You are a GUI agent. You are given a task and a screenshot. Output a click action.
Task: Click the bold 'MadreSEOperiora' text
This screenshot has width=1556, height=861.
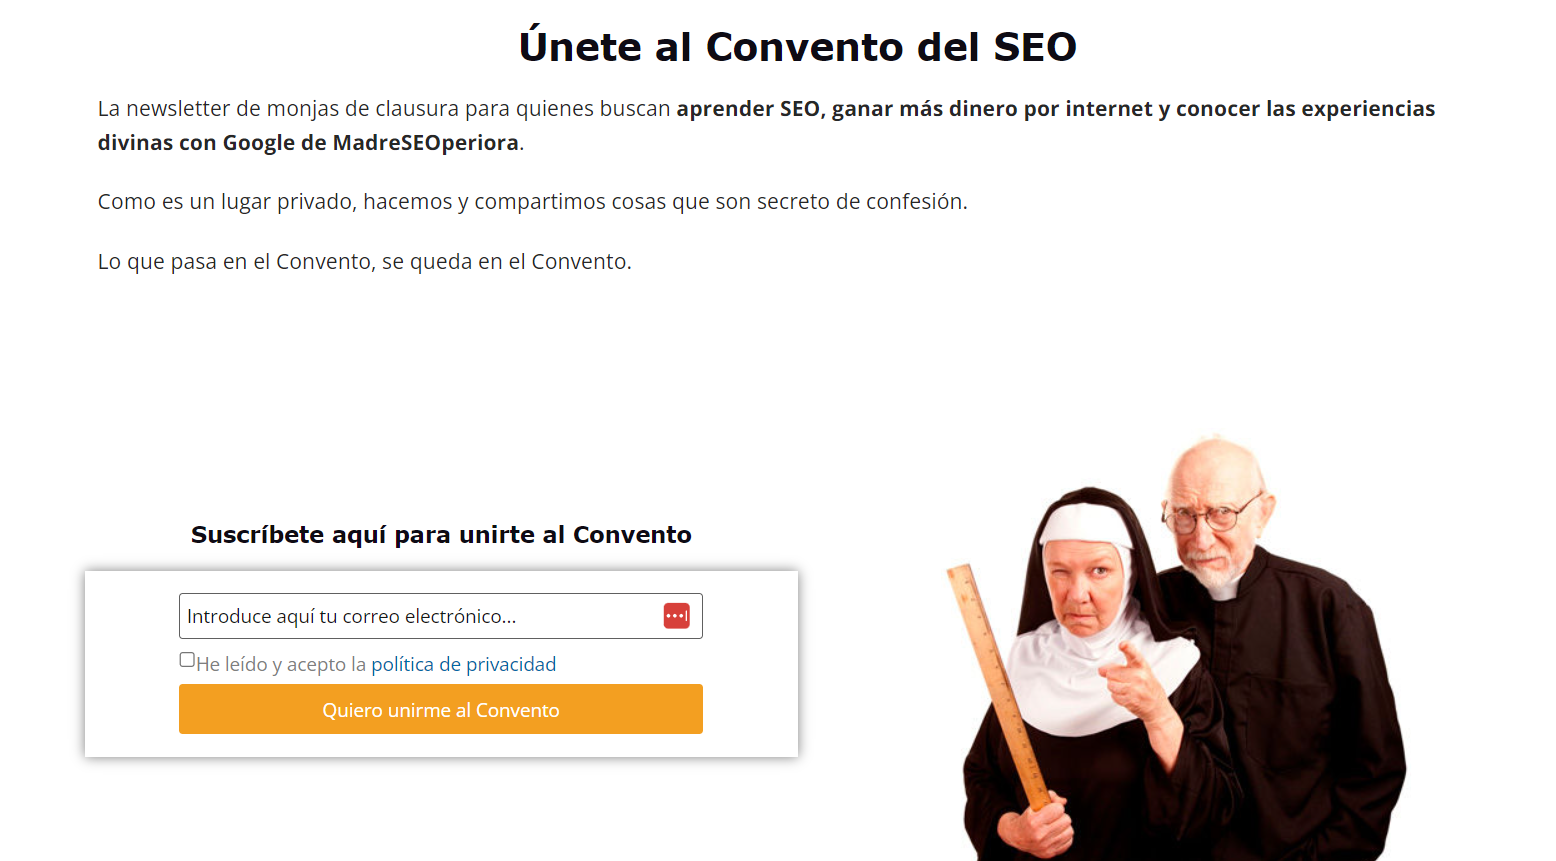pos(425,143)
